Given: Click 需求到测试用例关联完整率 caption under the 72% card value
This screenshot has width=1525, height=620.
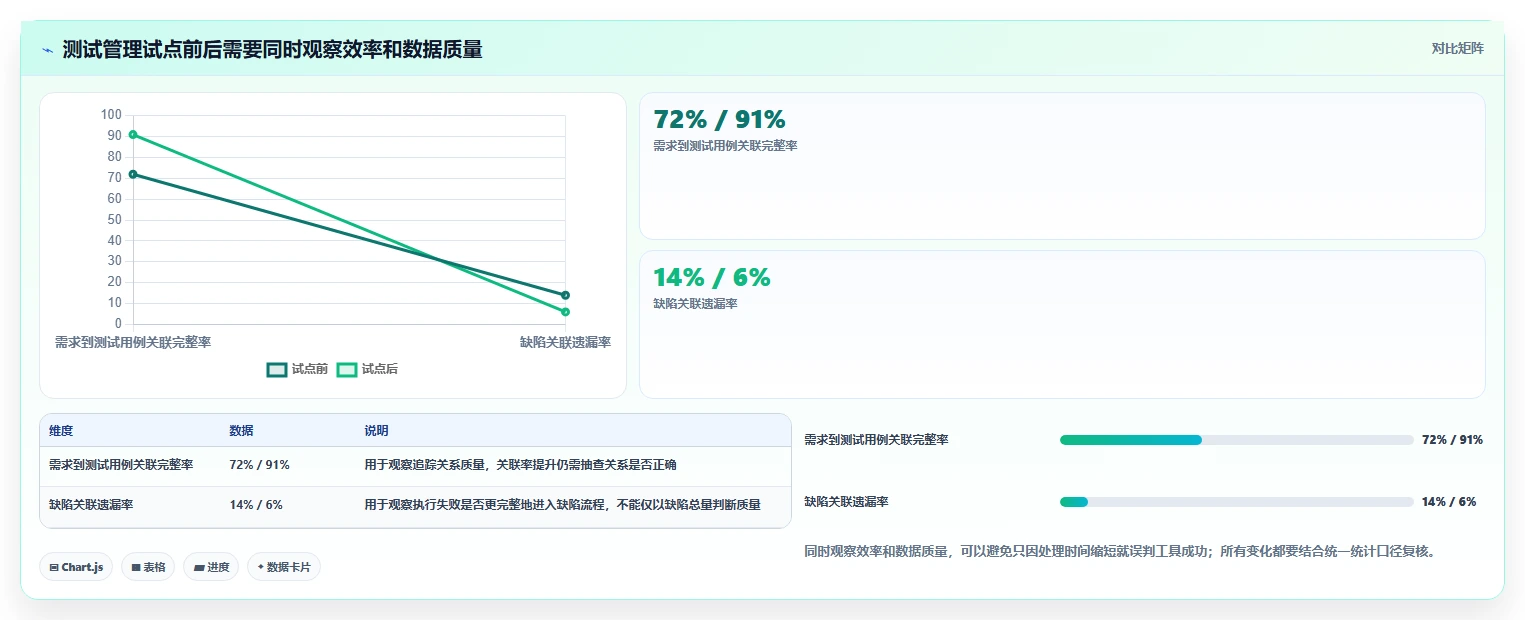Looking at the screenshot, I should (x=725, y=146).
